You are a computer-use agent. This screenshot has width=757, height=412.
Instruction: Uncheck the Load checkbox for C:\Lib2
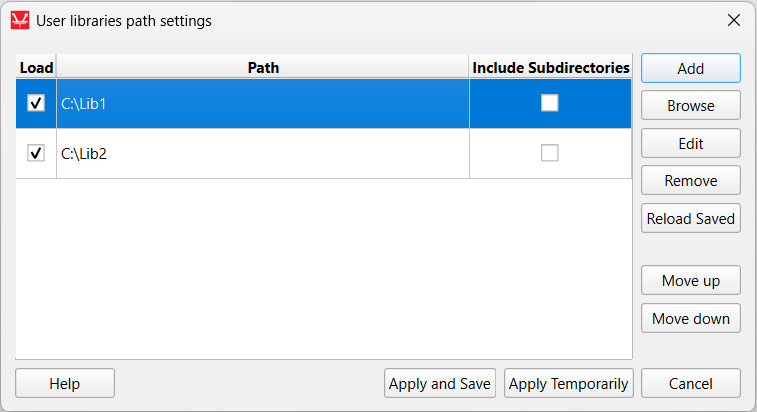tap(36, 153)
